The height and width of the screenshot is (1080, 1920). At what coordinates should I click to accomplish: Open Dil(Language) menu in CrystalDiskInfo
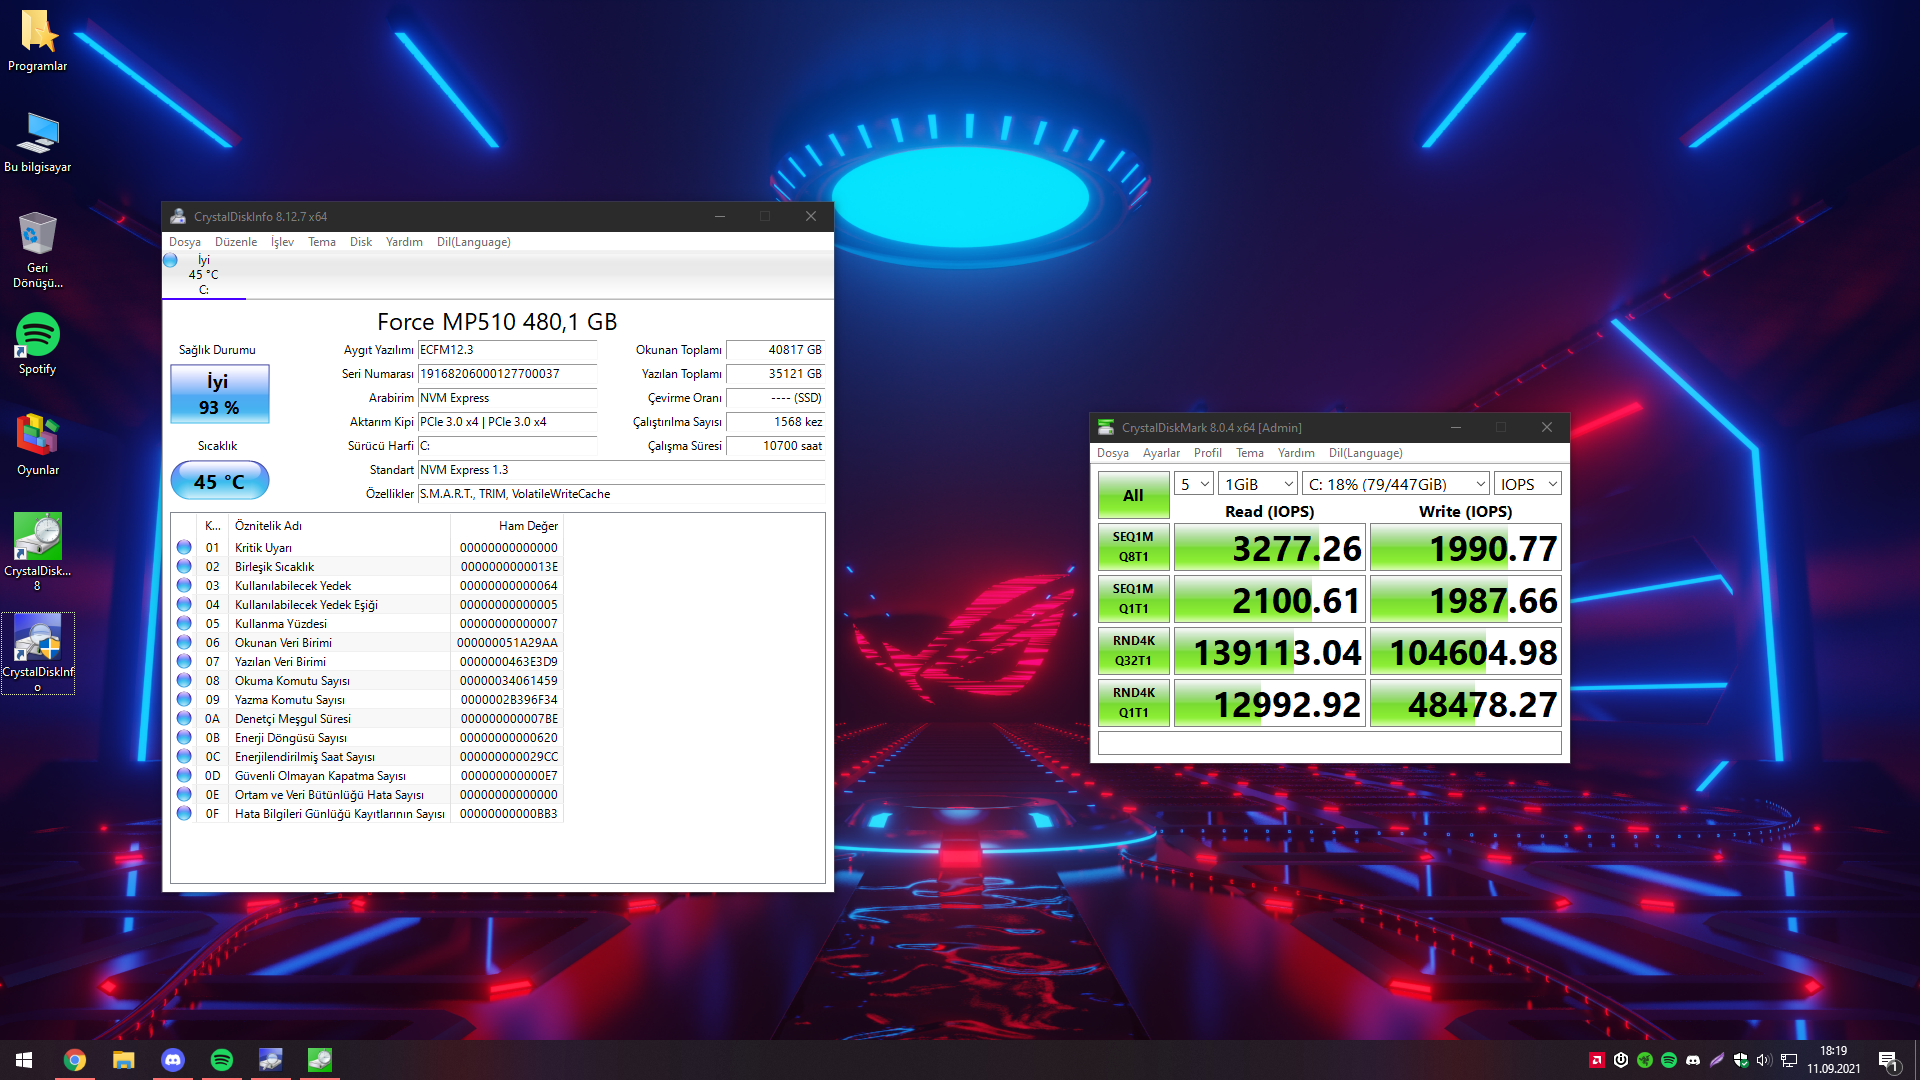point(474,242)
